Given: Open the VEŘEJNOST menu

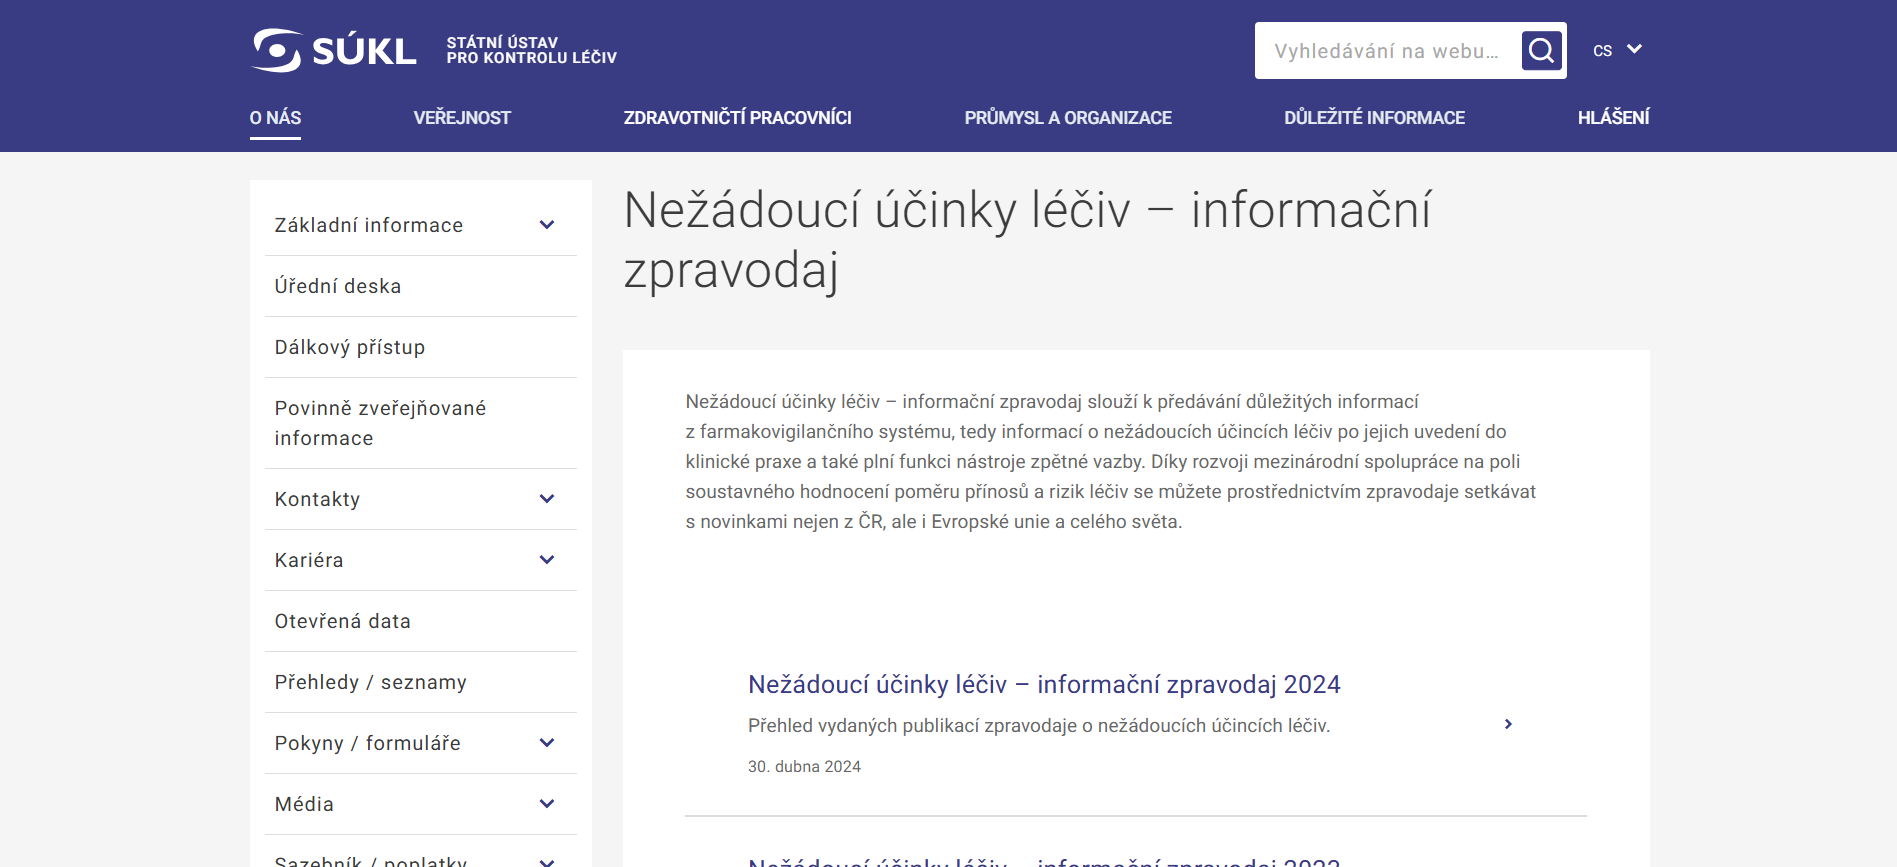Looking at the screenshot, I should click(462, 118).
